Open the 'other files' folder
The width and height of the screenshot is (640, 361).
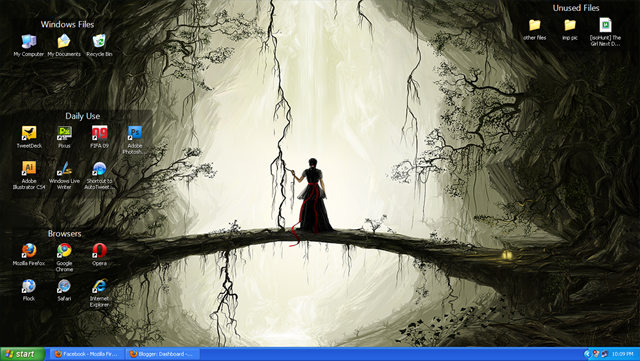point(535,29)
